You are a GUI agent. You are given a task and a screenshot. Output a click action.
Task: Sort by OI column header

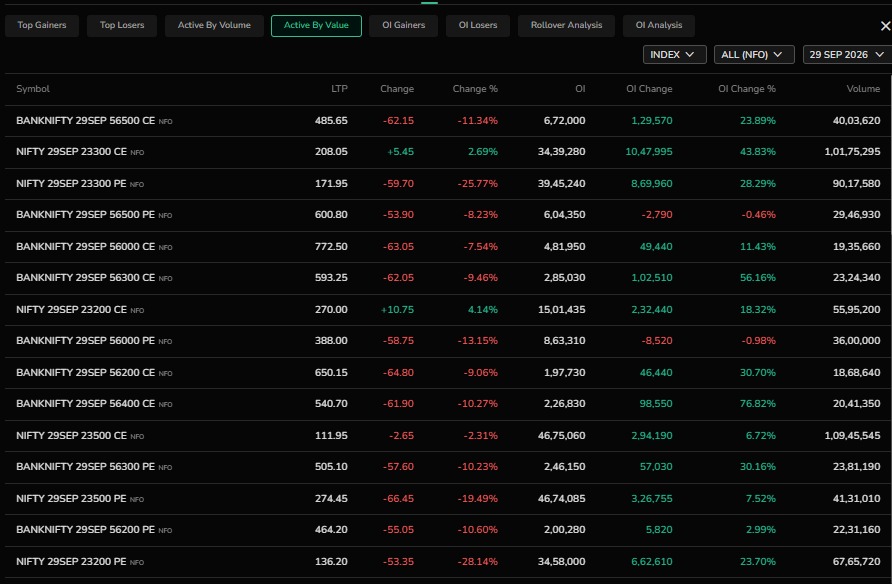click(580, 89)
